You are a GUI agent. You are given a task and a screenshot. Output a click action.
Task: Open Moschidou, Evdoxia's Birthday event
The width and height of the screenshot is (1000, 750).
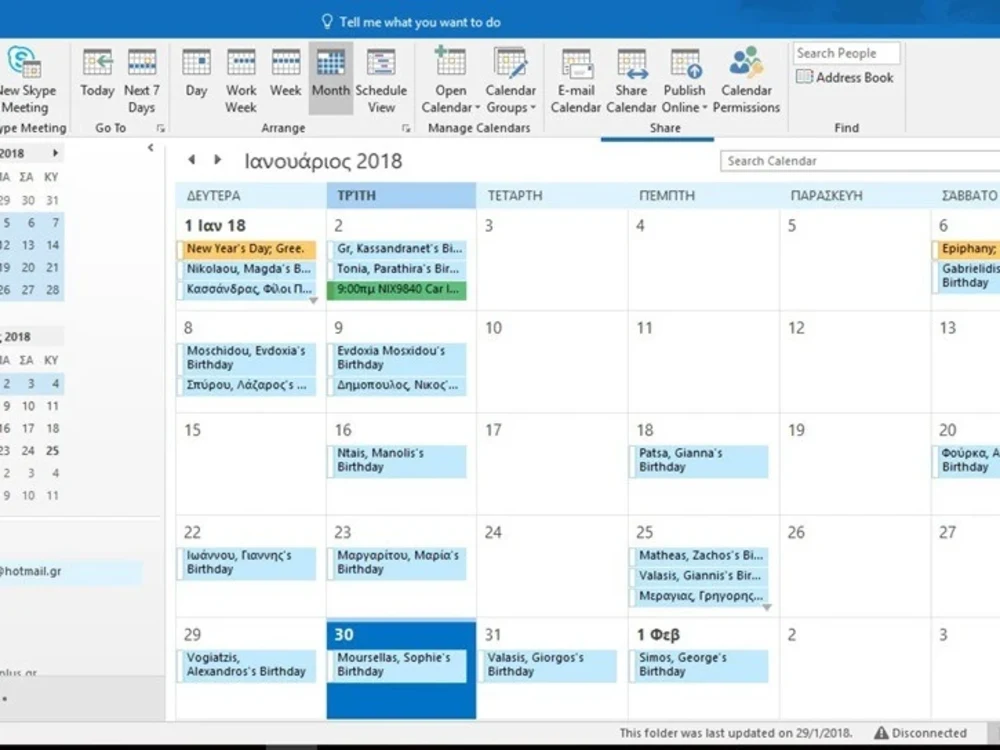pyautogui.click(x=246, y=358)
